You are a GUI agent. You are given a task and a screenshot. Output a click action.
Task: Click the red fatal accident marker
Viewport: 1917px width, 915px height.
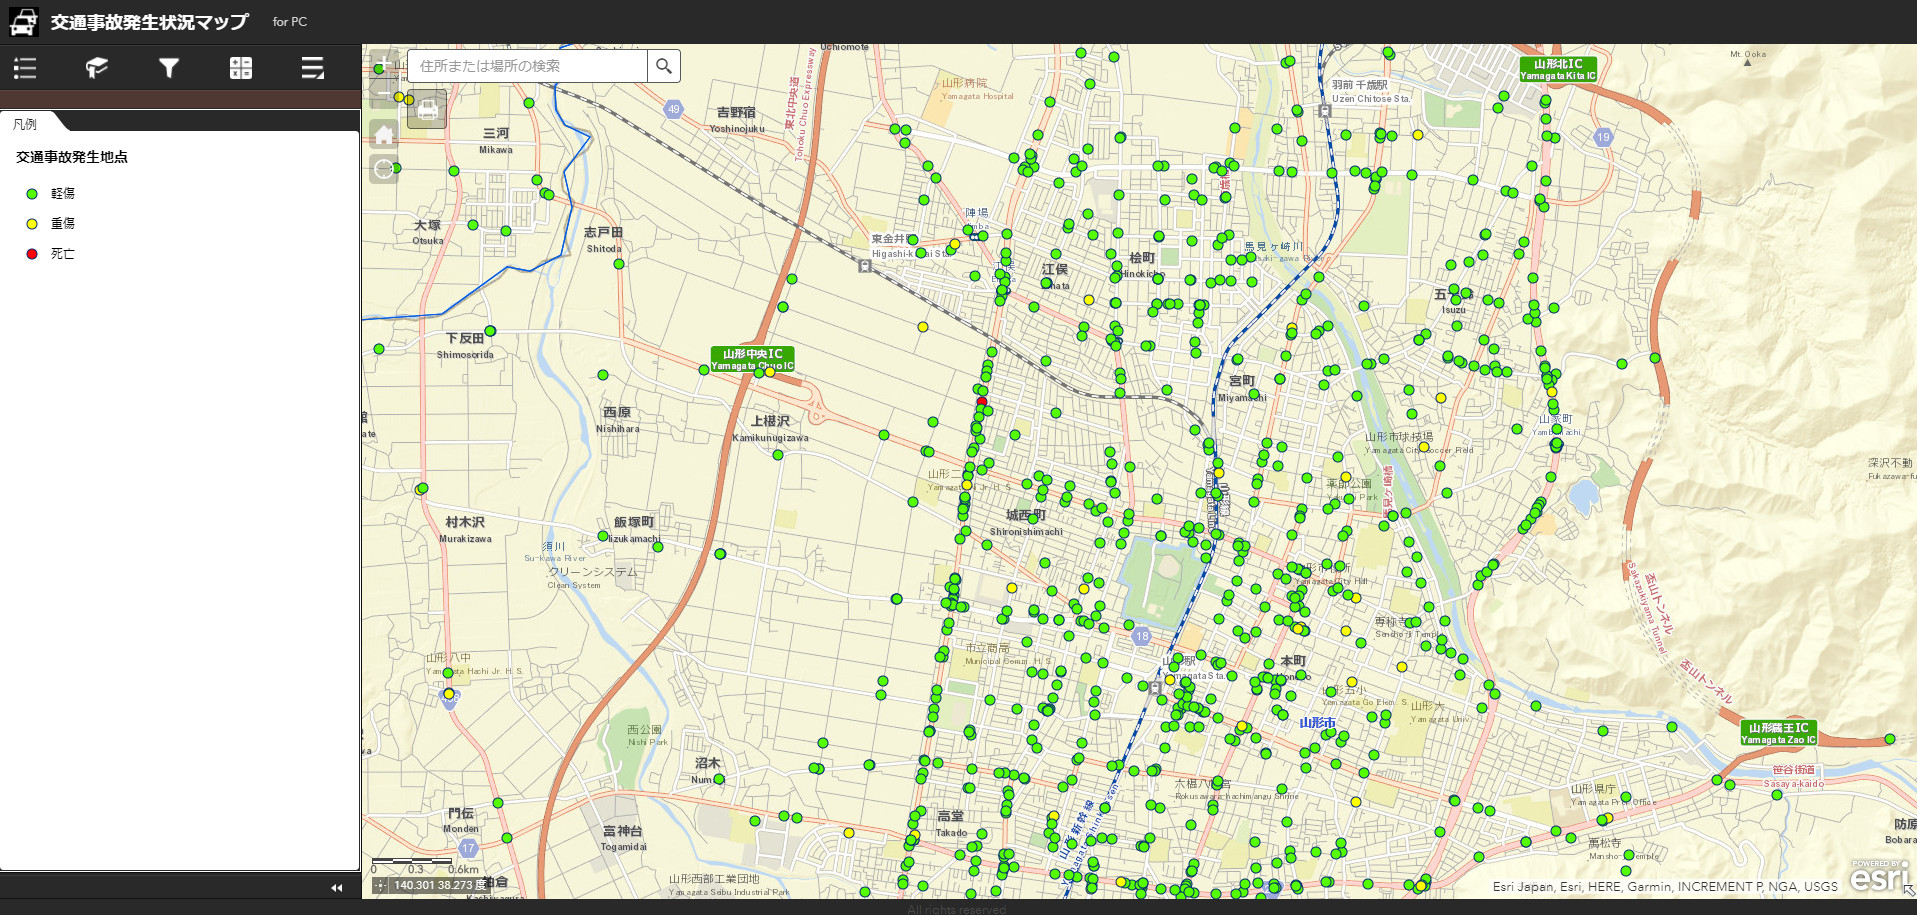pos(981,401)
